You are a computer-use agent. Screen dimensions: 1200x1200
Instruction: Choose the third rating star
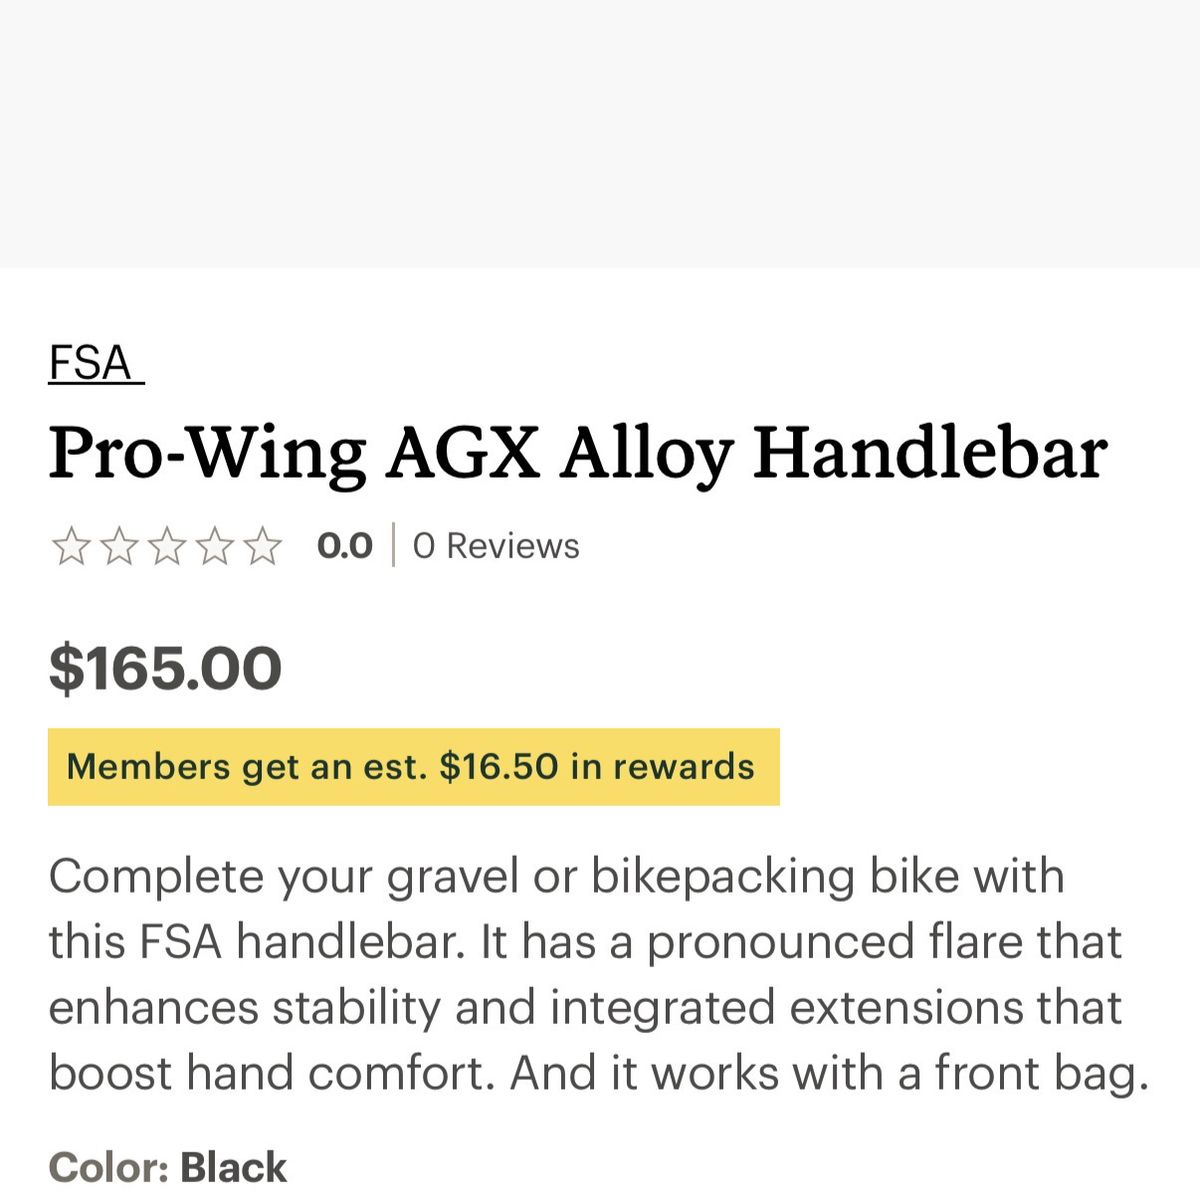pos(167,547)
